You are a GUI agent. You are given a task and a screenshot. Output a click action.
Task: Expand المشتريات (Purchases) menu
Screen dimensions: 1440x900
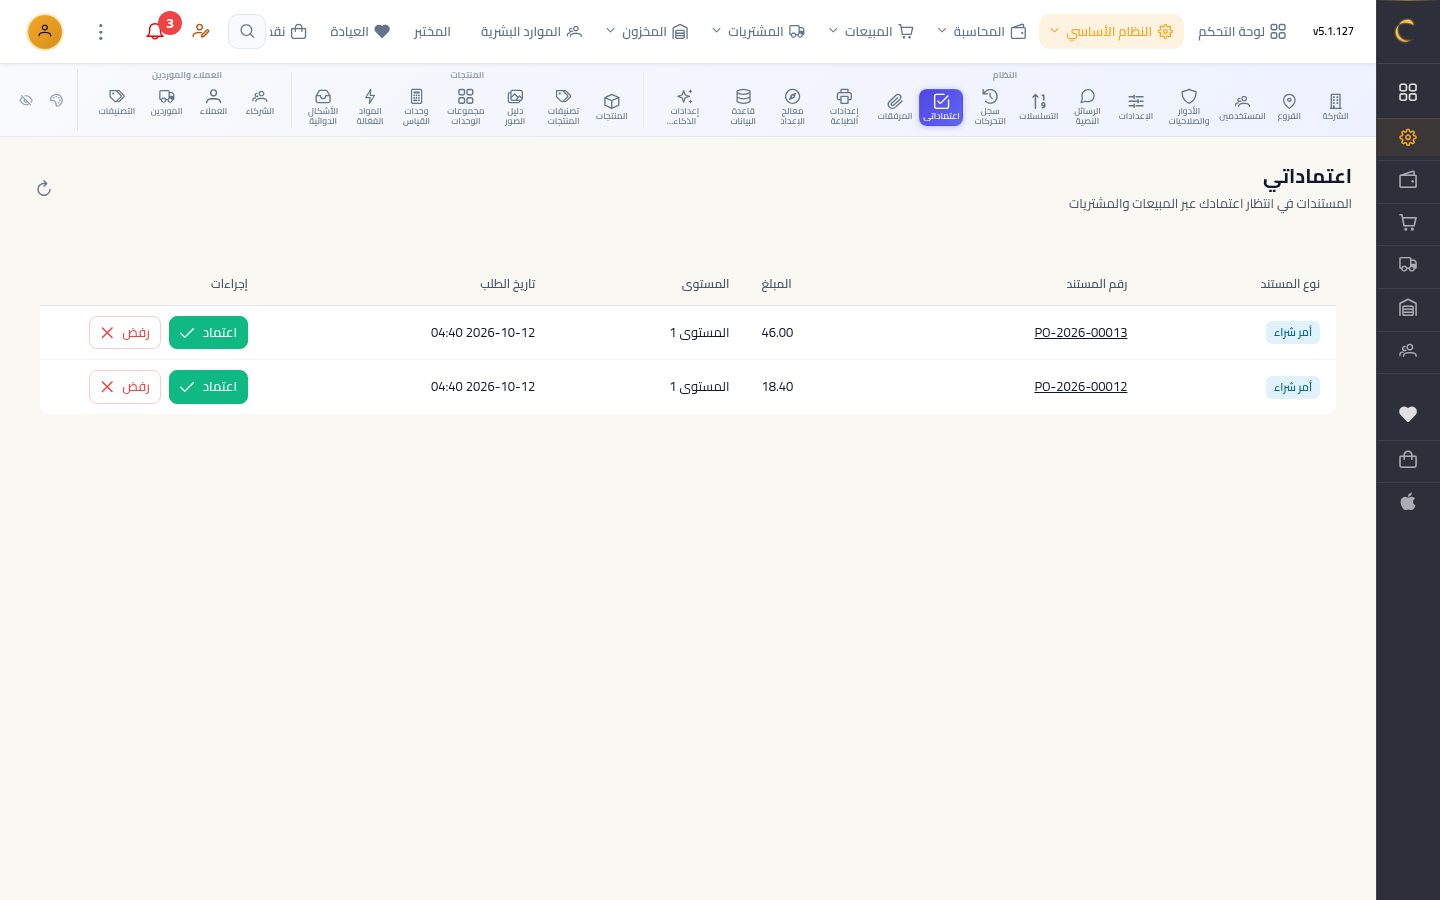[758, 31]
